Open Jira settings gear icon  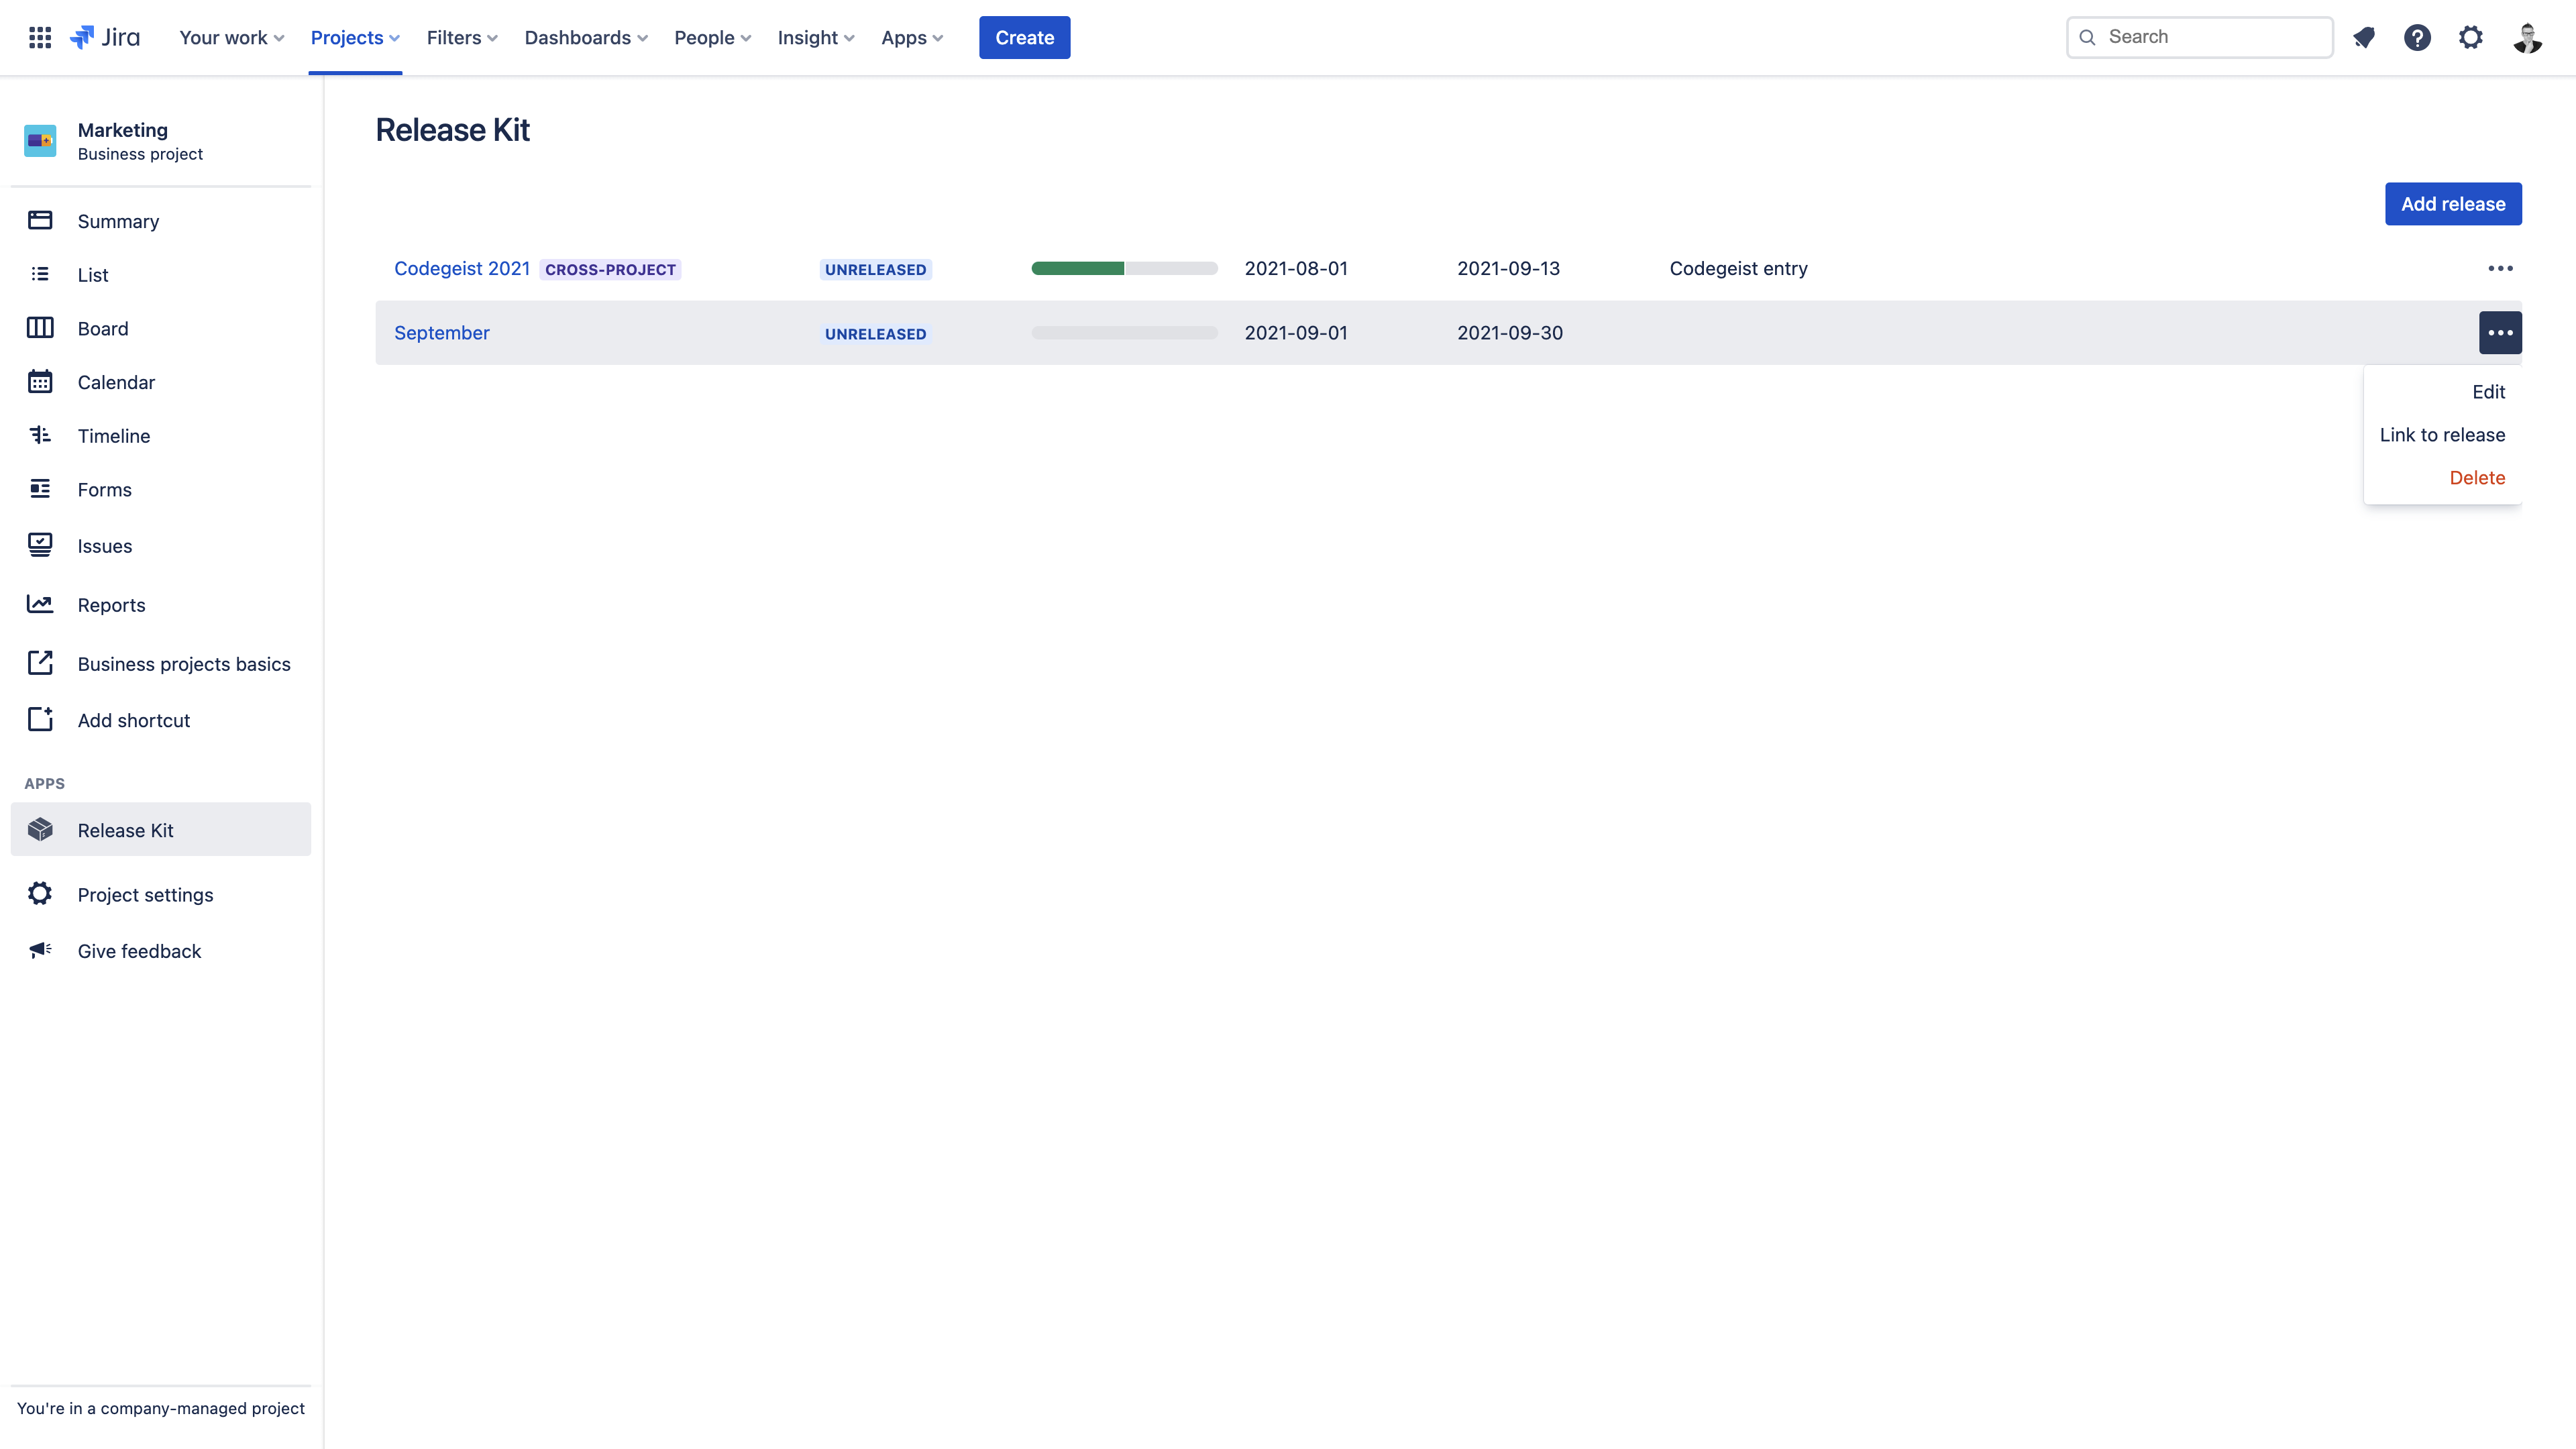[x=2471, y=38]
